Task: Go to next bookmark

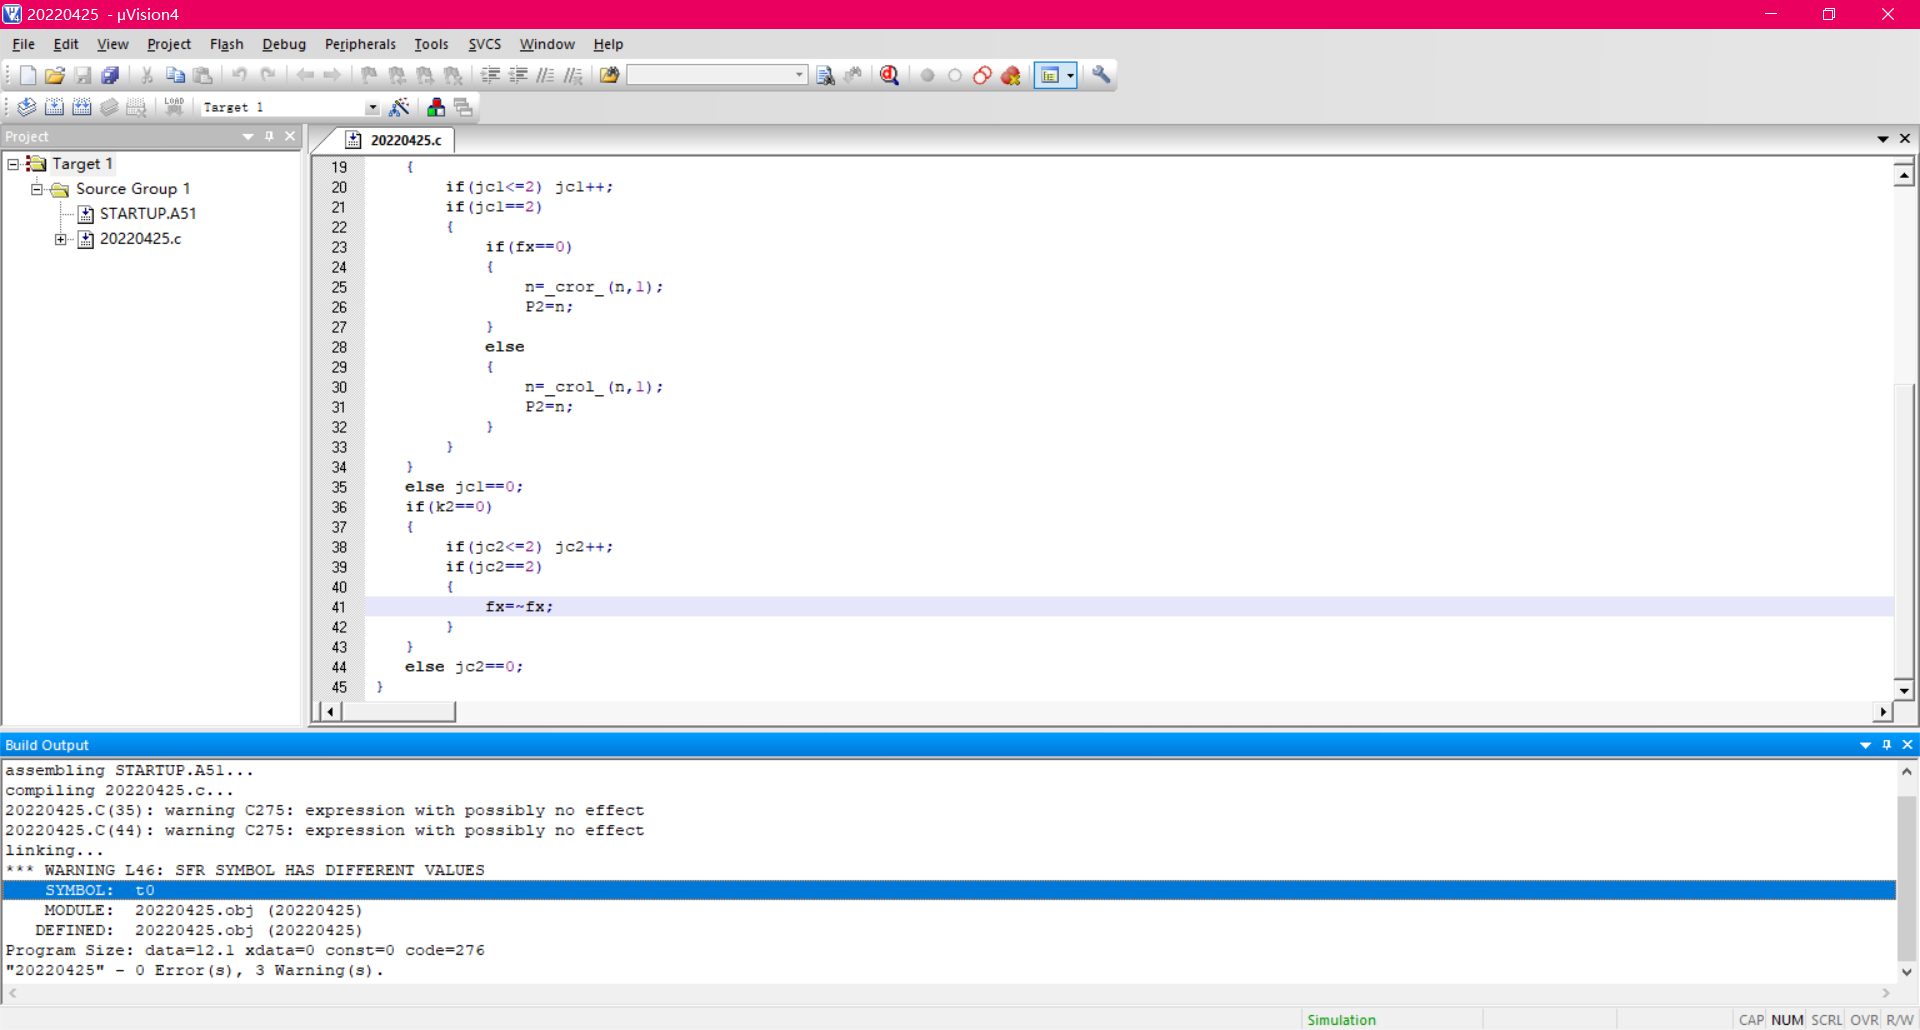Action: tap(425, 75)
